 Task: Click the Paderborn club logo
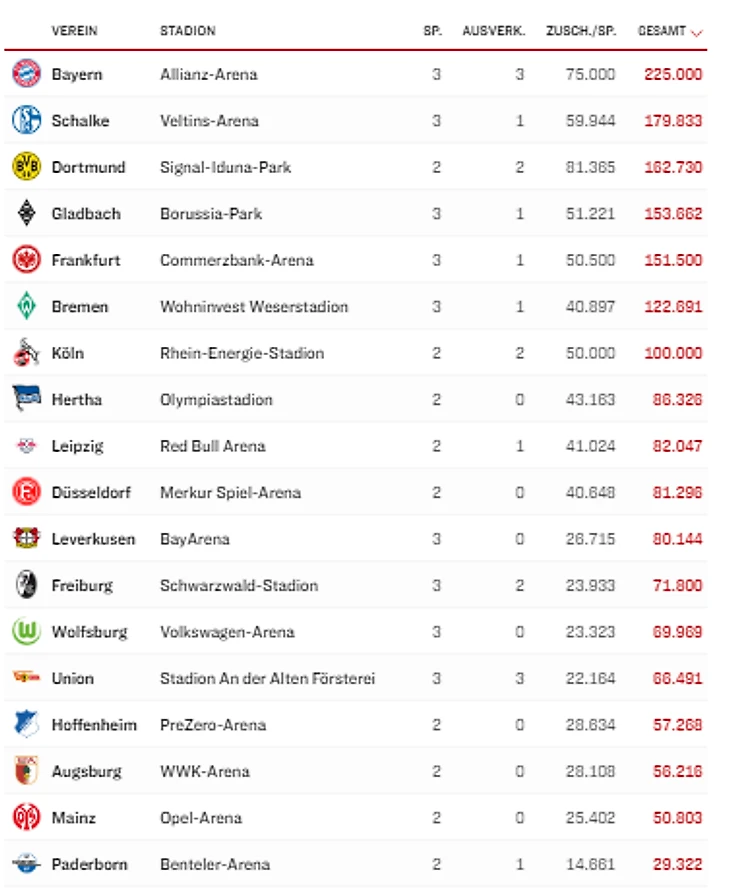tap(26, 864)
